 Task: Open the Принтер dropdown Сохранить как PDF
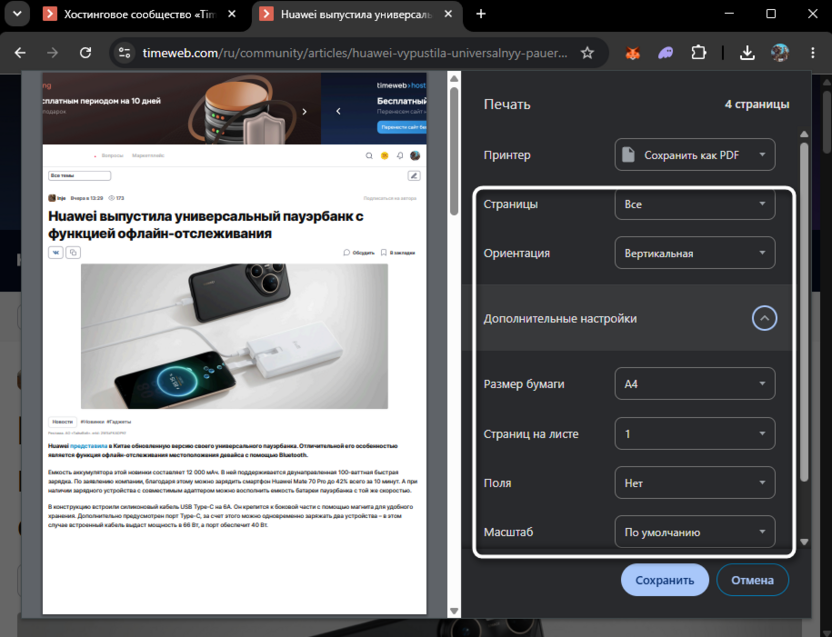(x=695, y=155)
